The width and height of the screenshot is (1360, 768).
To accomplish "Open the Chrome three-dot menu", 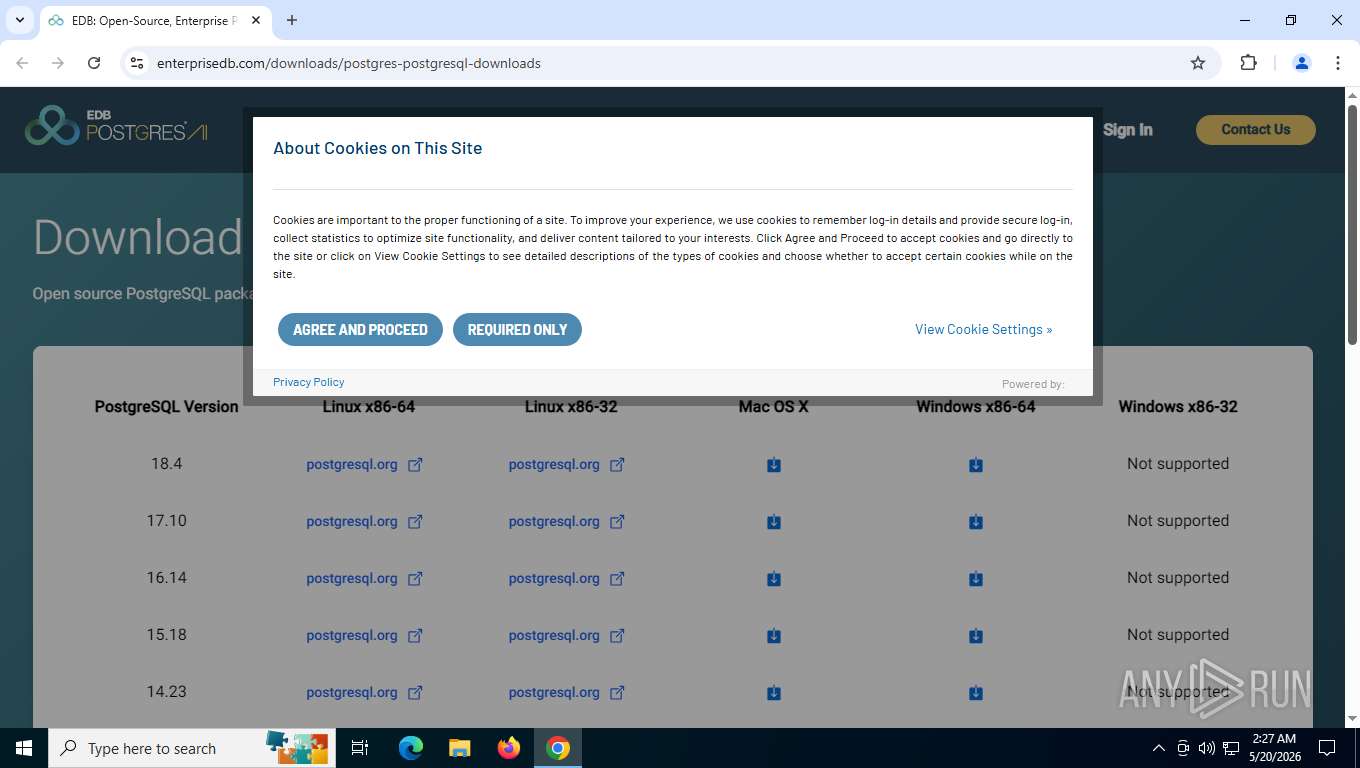I will 1337,63.
